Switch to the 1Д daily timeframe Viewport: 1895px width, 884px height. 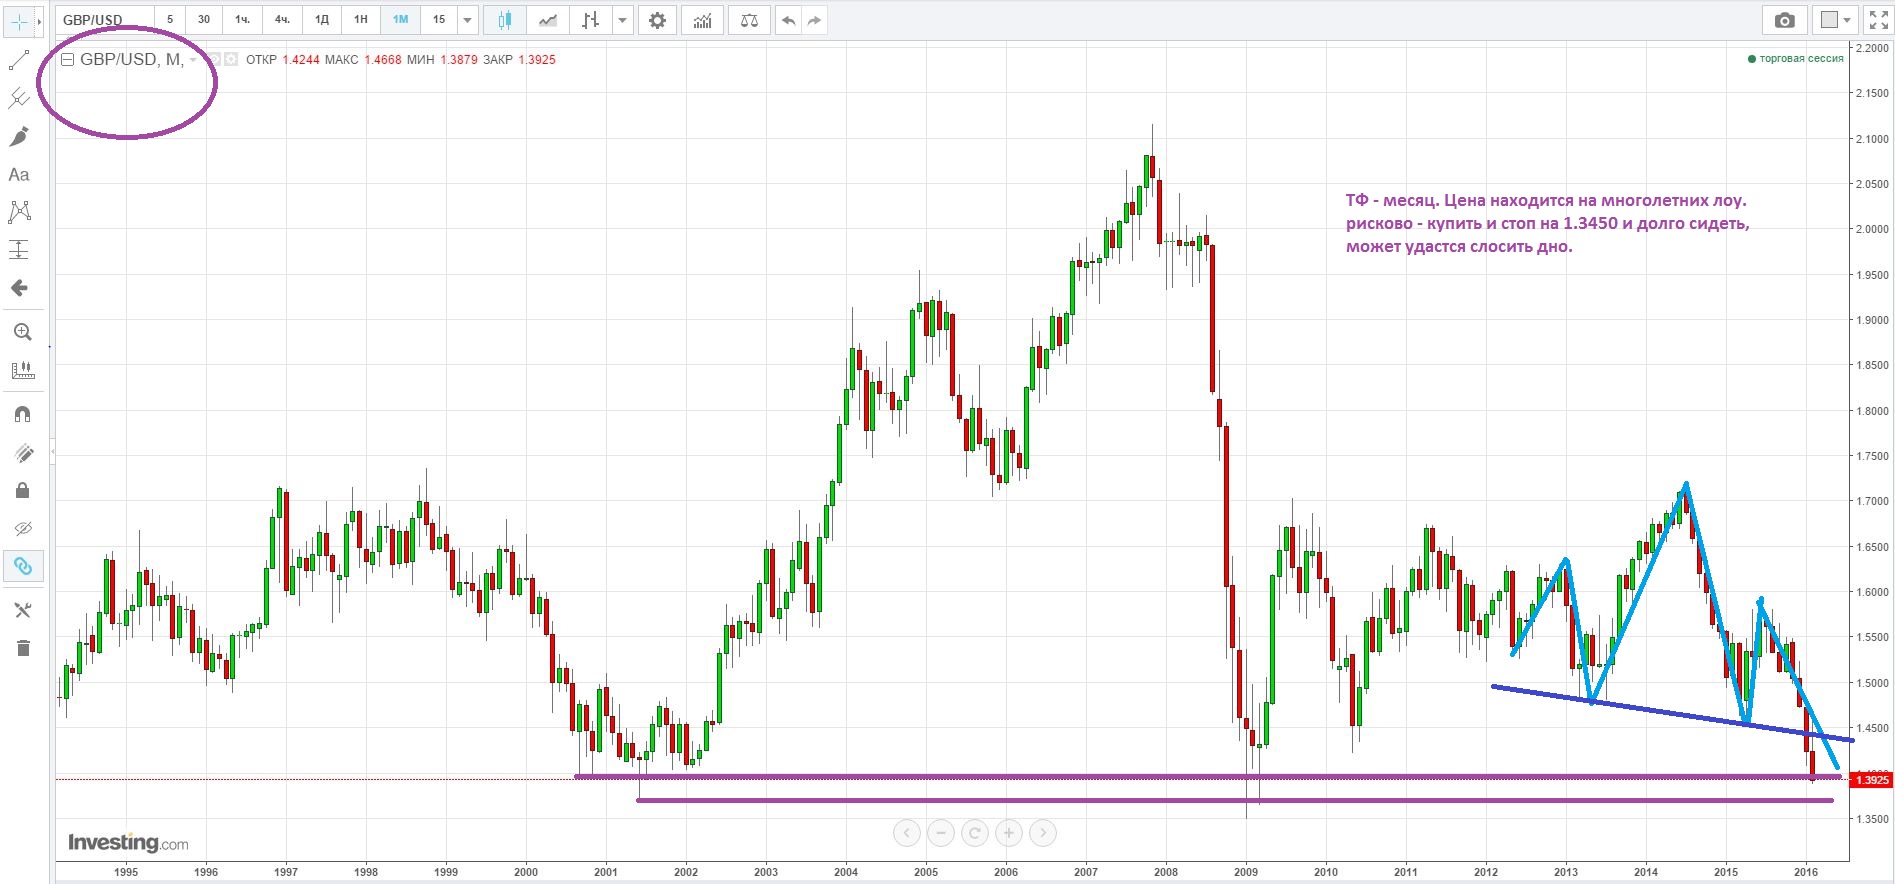[x=322, y=20]
